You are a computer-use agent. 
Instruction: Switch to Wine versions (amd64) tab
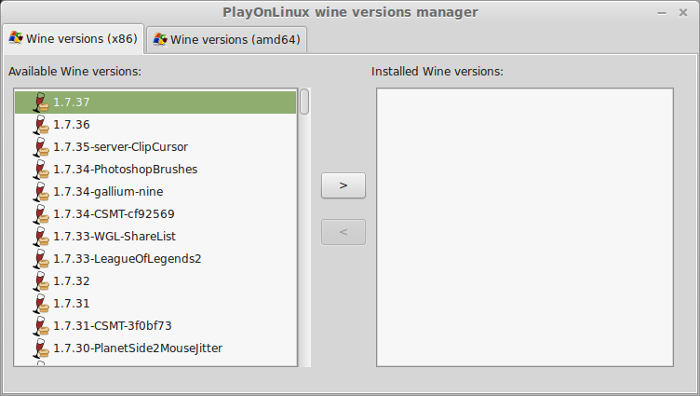[x=227, y=39]
